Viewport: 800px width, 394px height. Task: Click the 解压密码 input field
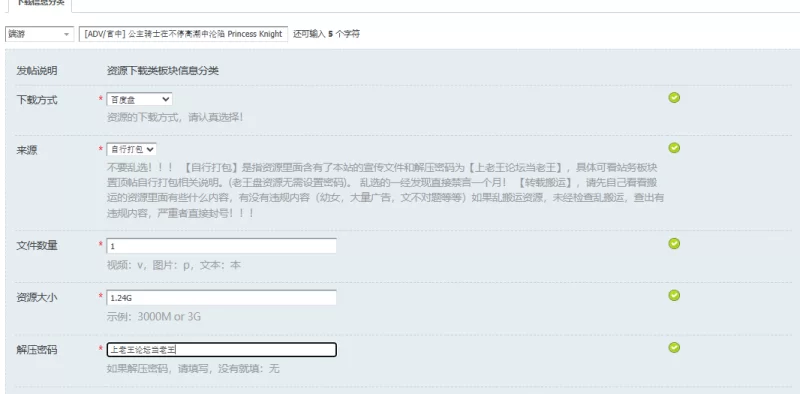pos(221,350)
